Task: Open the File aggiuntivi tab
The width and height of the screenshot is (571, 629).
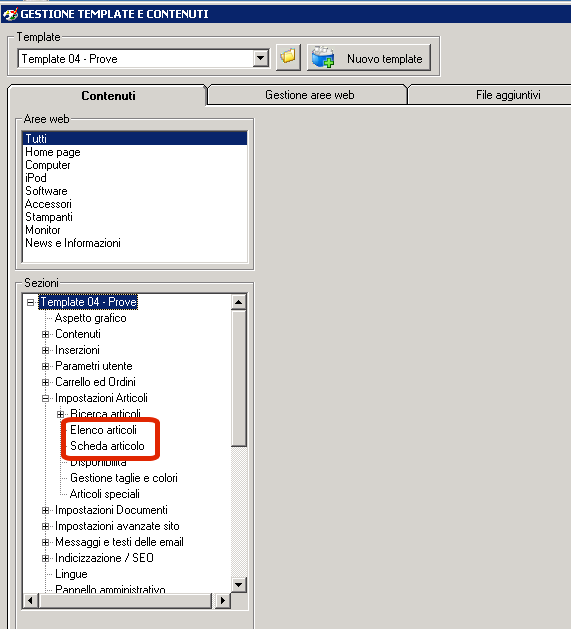Action: tap(508, 95)
